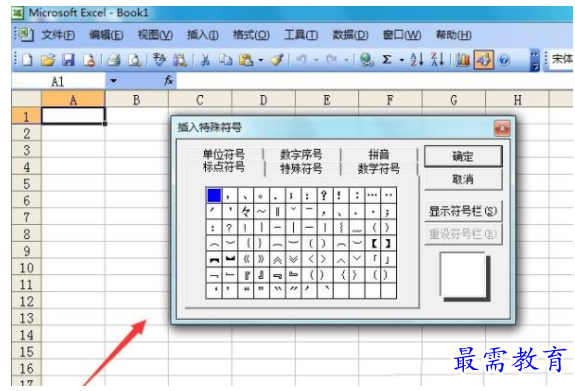
Task: Click the New workbook icon
Action: pos(28,60)
